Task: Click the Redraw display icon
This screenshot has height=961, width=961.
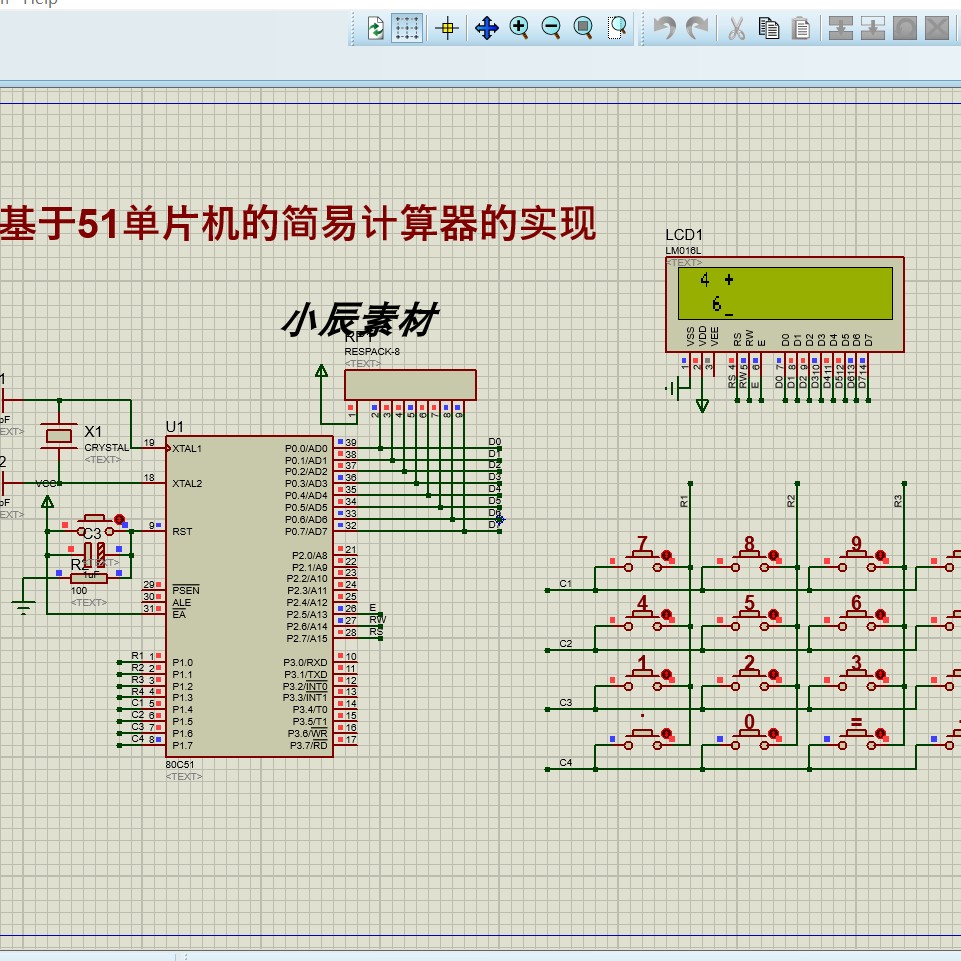Action: 375,28
